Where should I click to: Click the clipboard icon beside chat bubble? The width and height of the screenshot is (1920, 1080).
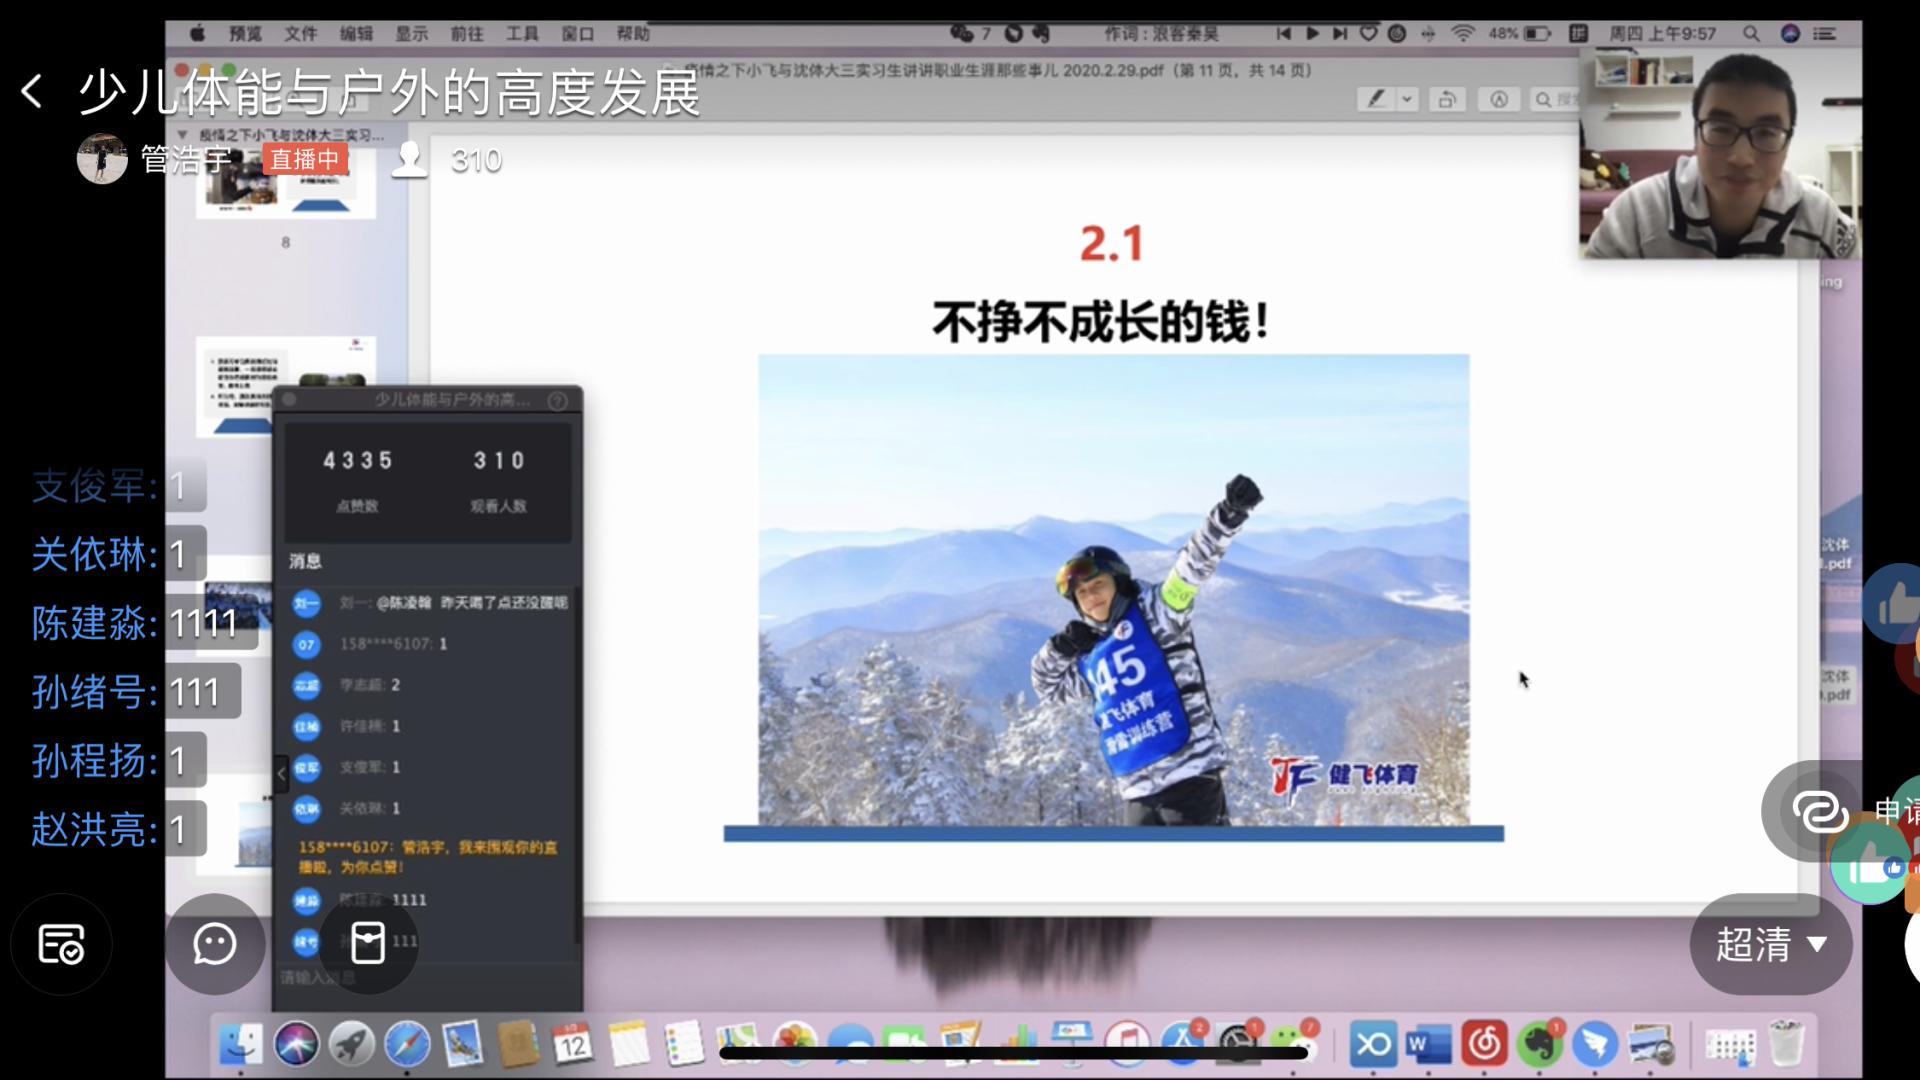367,942
